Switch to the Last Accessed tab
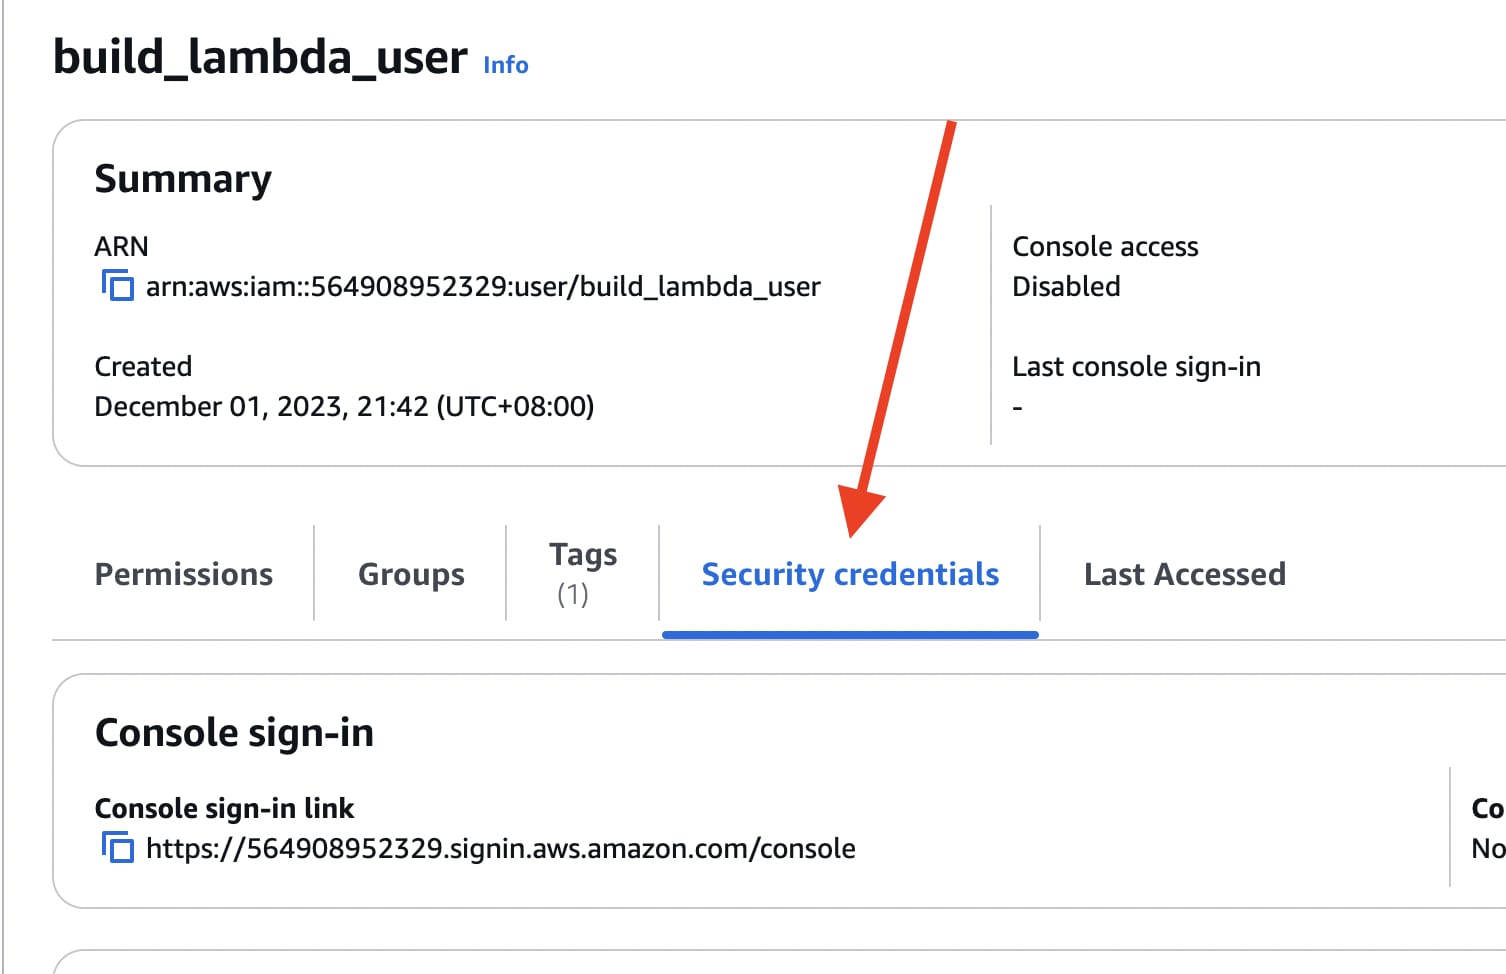This screenshot has width=1506, height=974. (x=1185, y=574)
